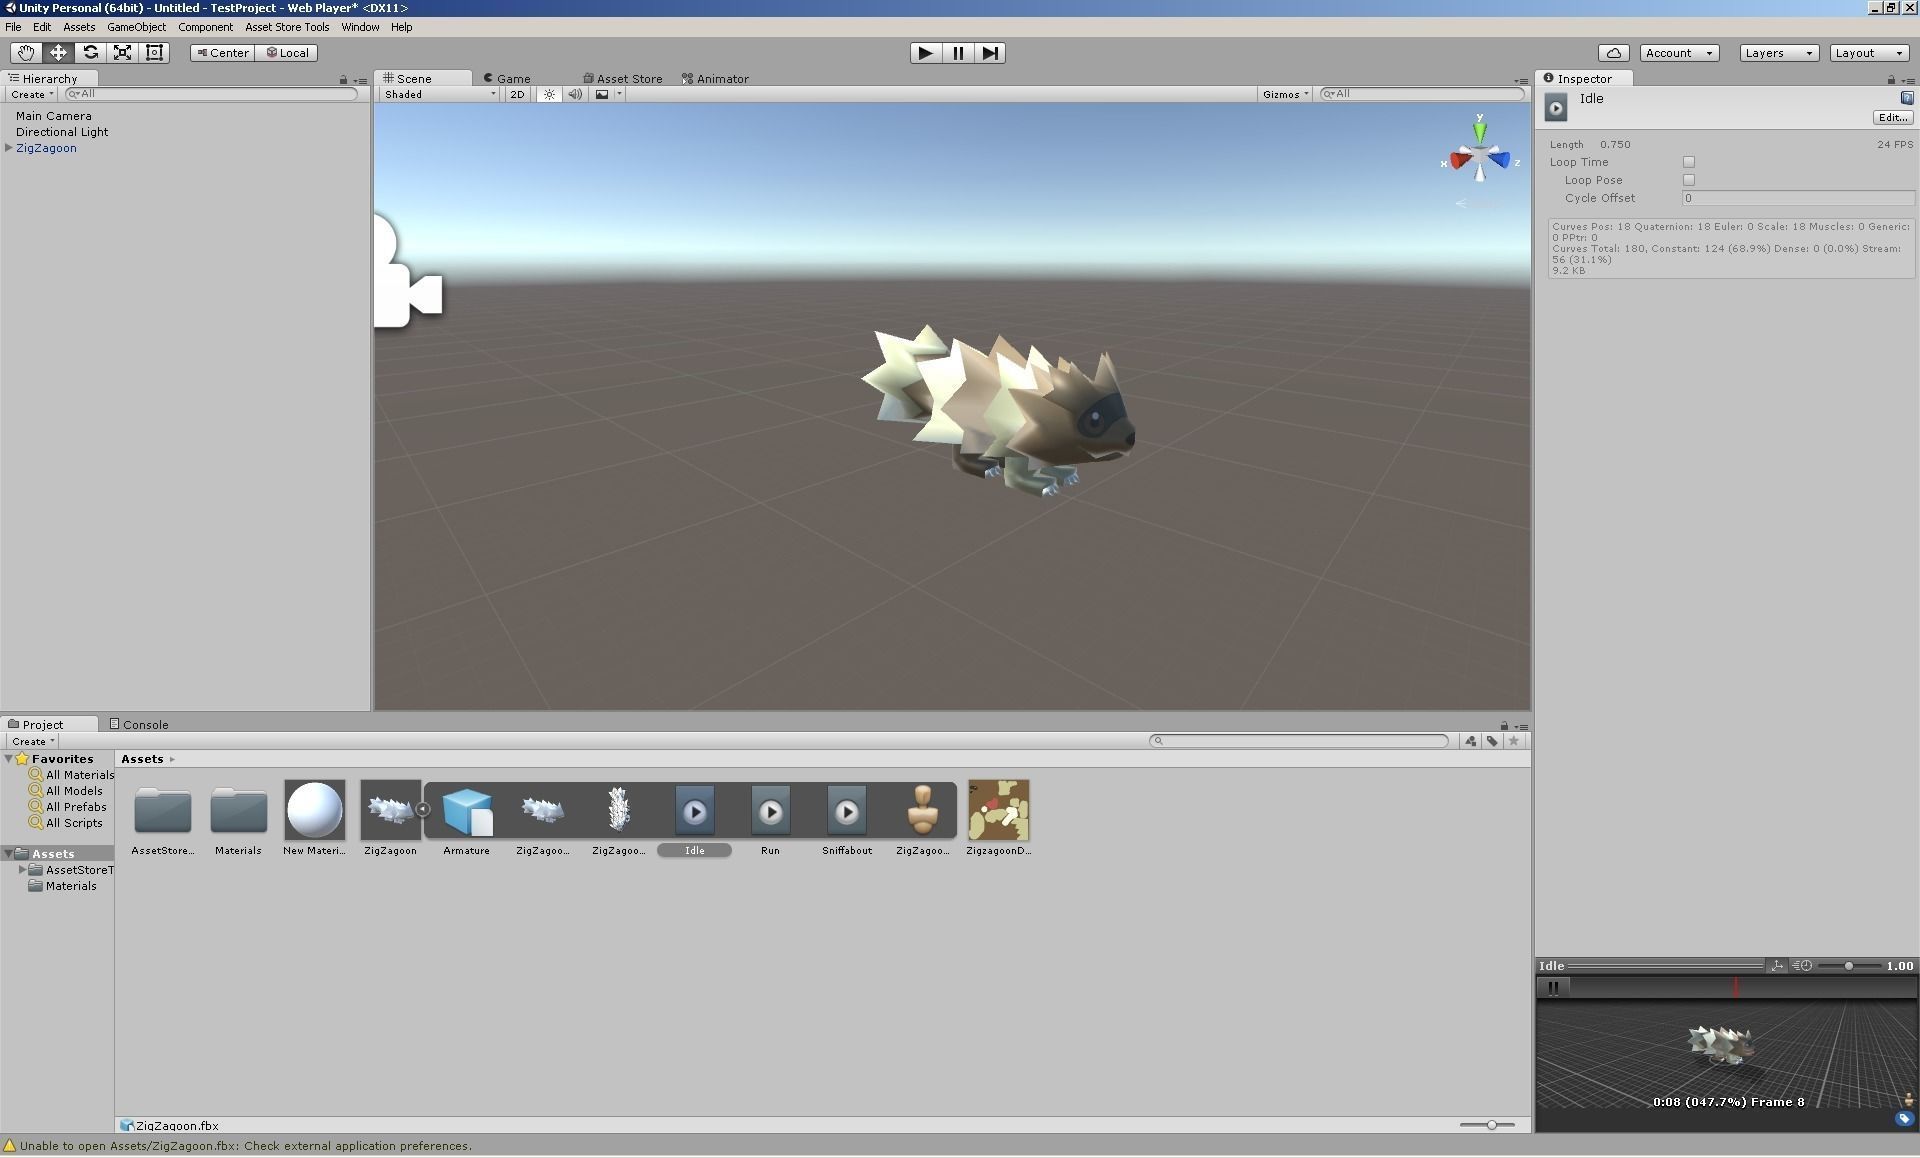
Task: Pause the Idle animation preview
Action: [x=1553, y=988]
